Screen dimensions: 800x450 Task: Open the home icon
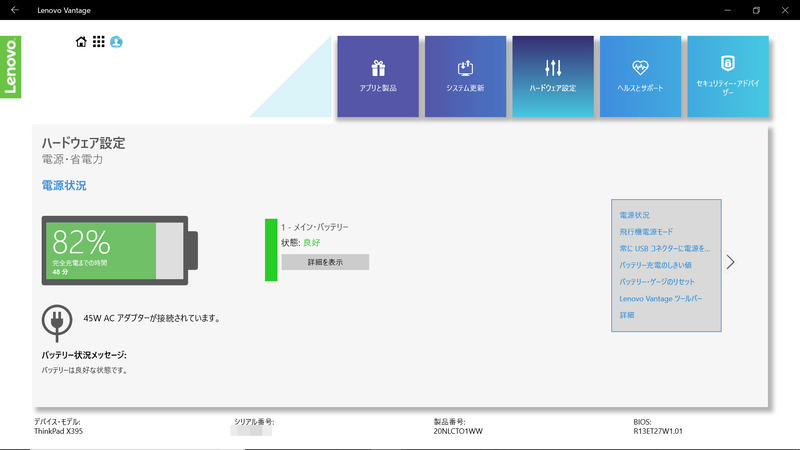[81, 42]
